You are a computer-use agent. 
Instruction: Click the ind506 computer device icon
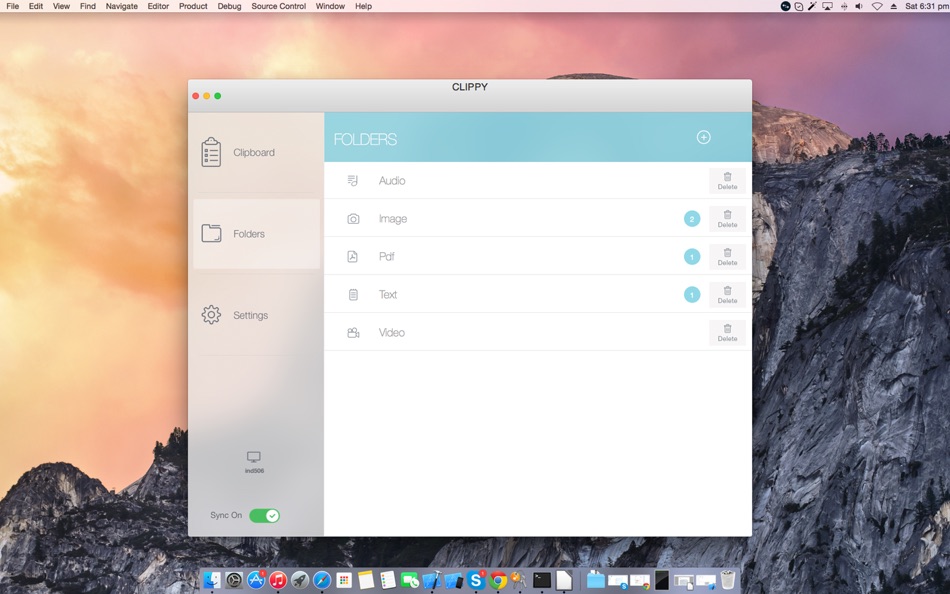[x=254, y=457]
